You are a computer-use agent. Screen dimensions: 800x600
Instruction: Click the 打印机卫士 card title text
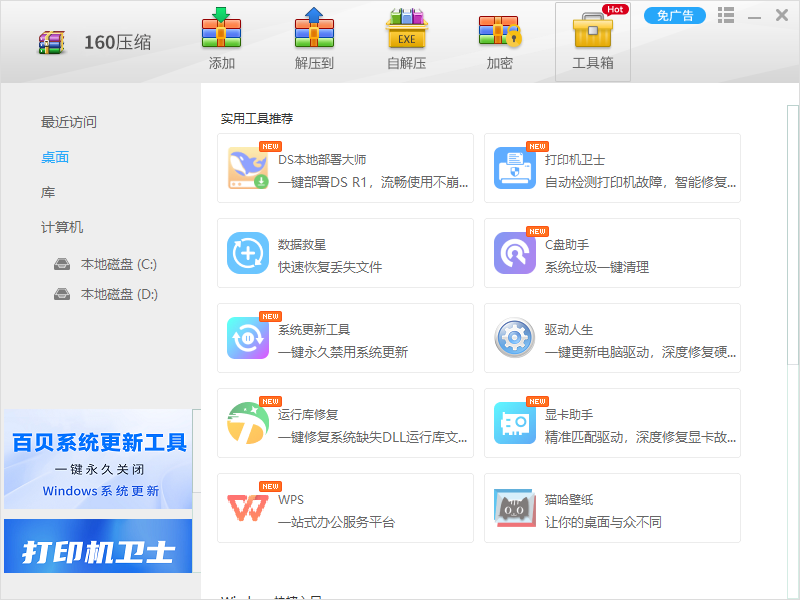[x=575, y=160]
